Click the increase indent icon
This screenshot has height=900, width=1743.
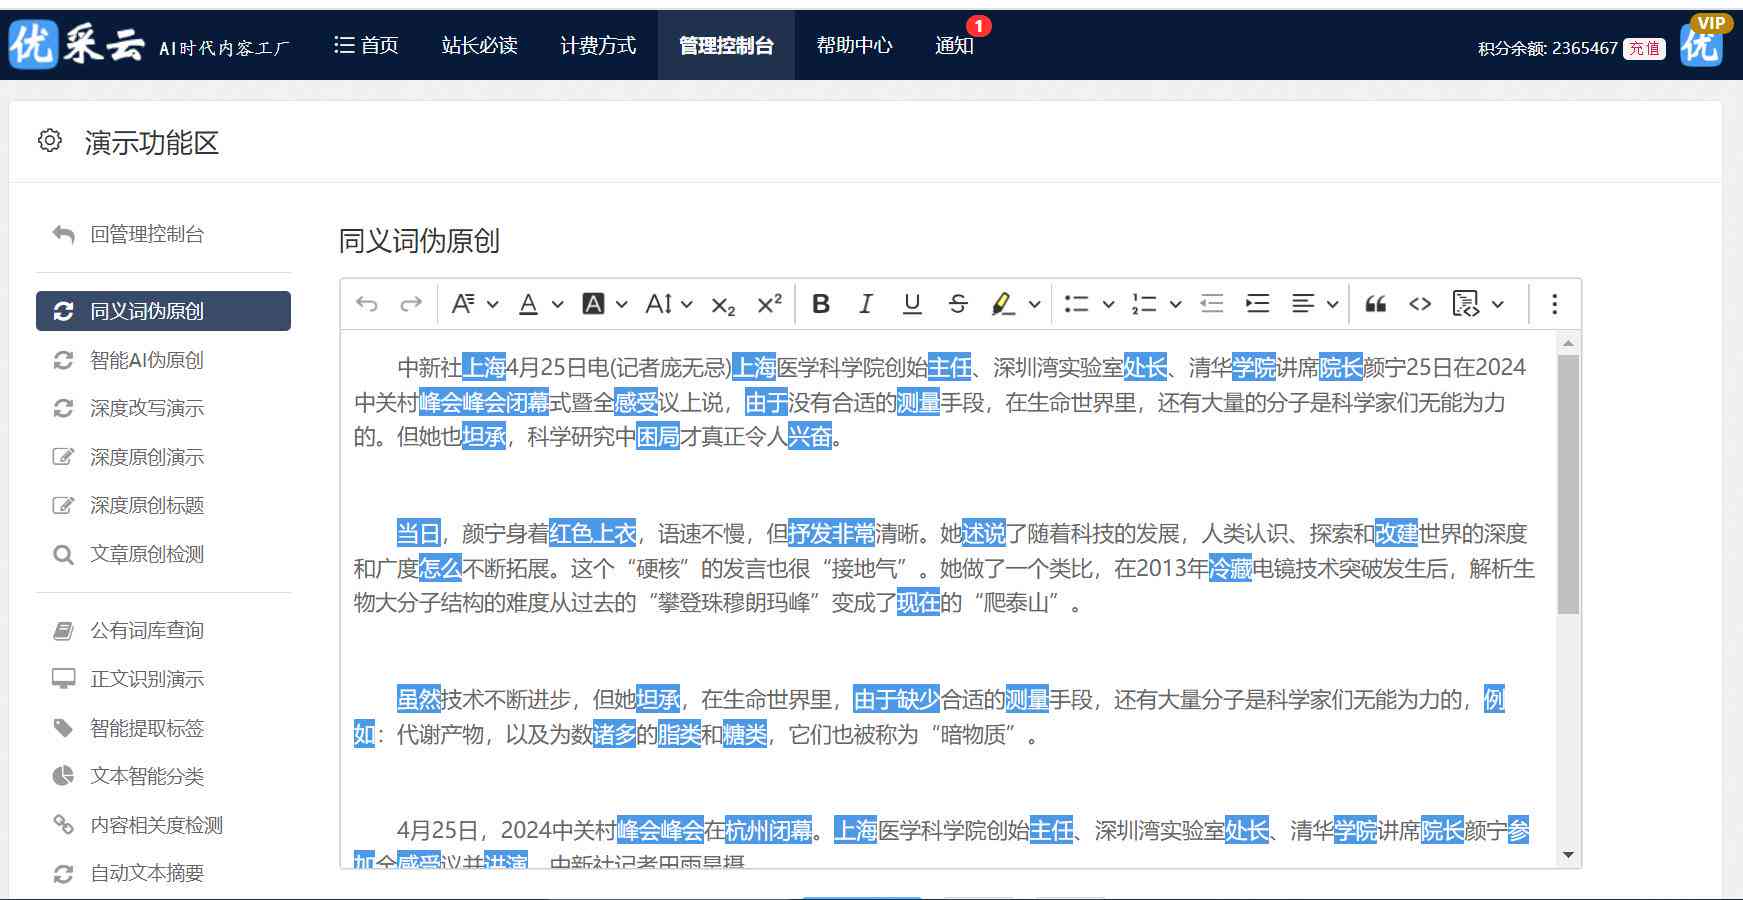click(x=1257, y=304)
